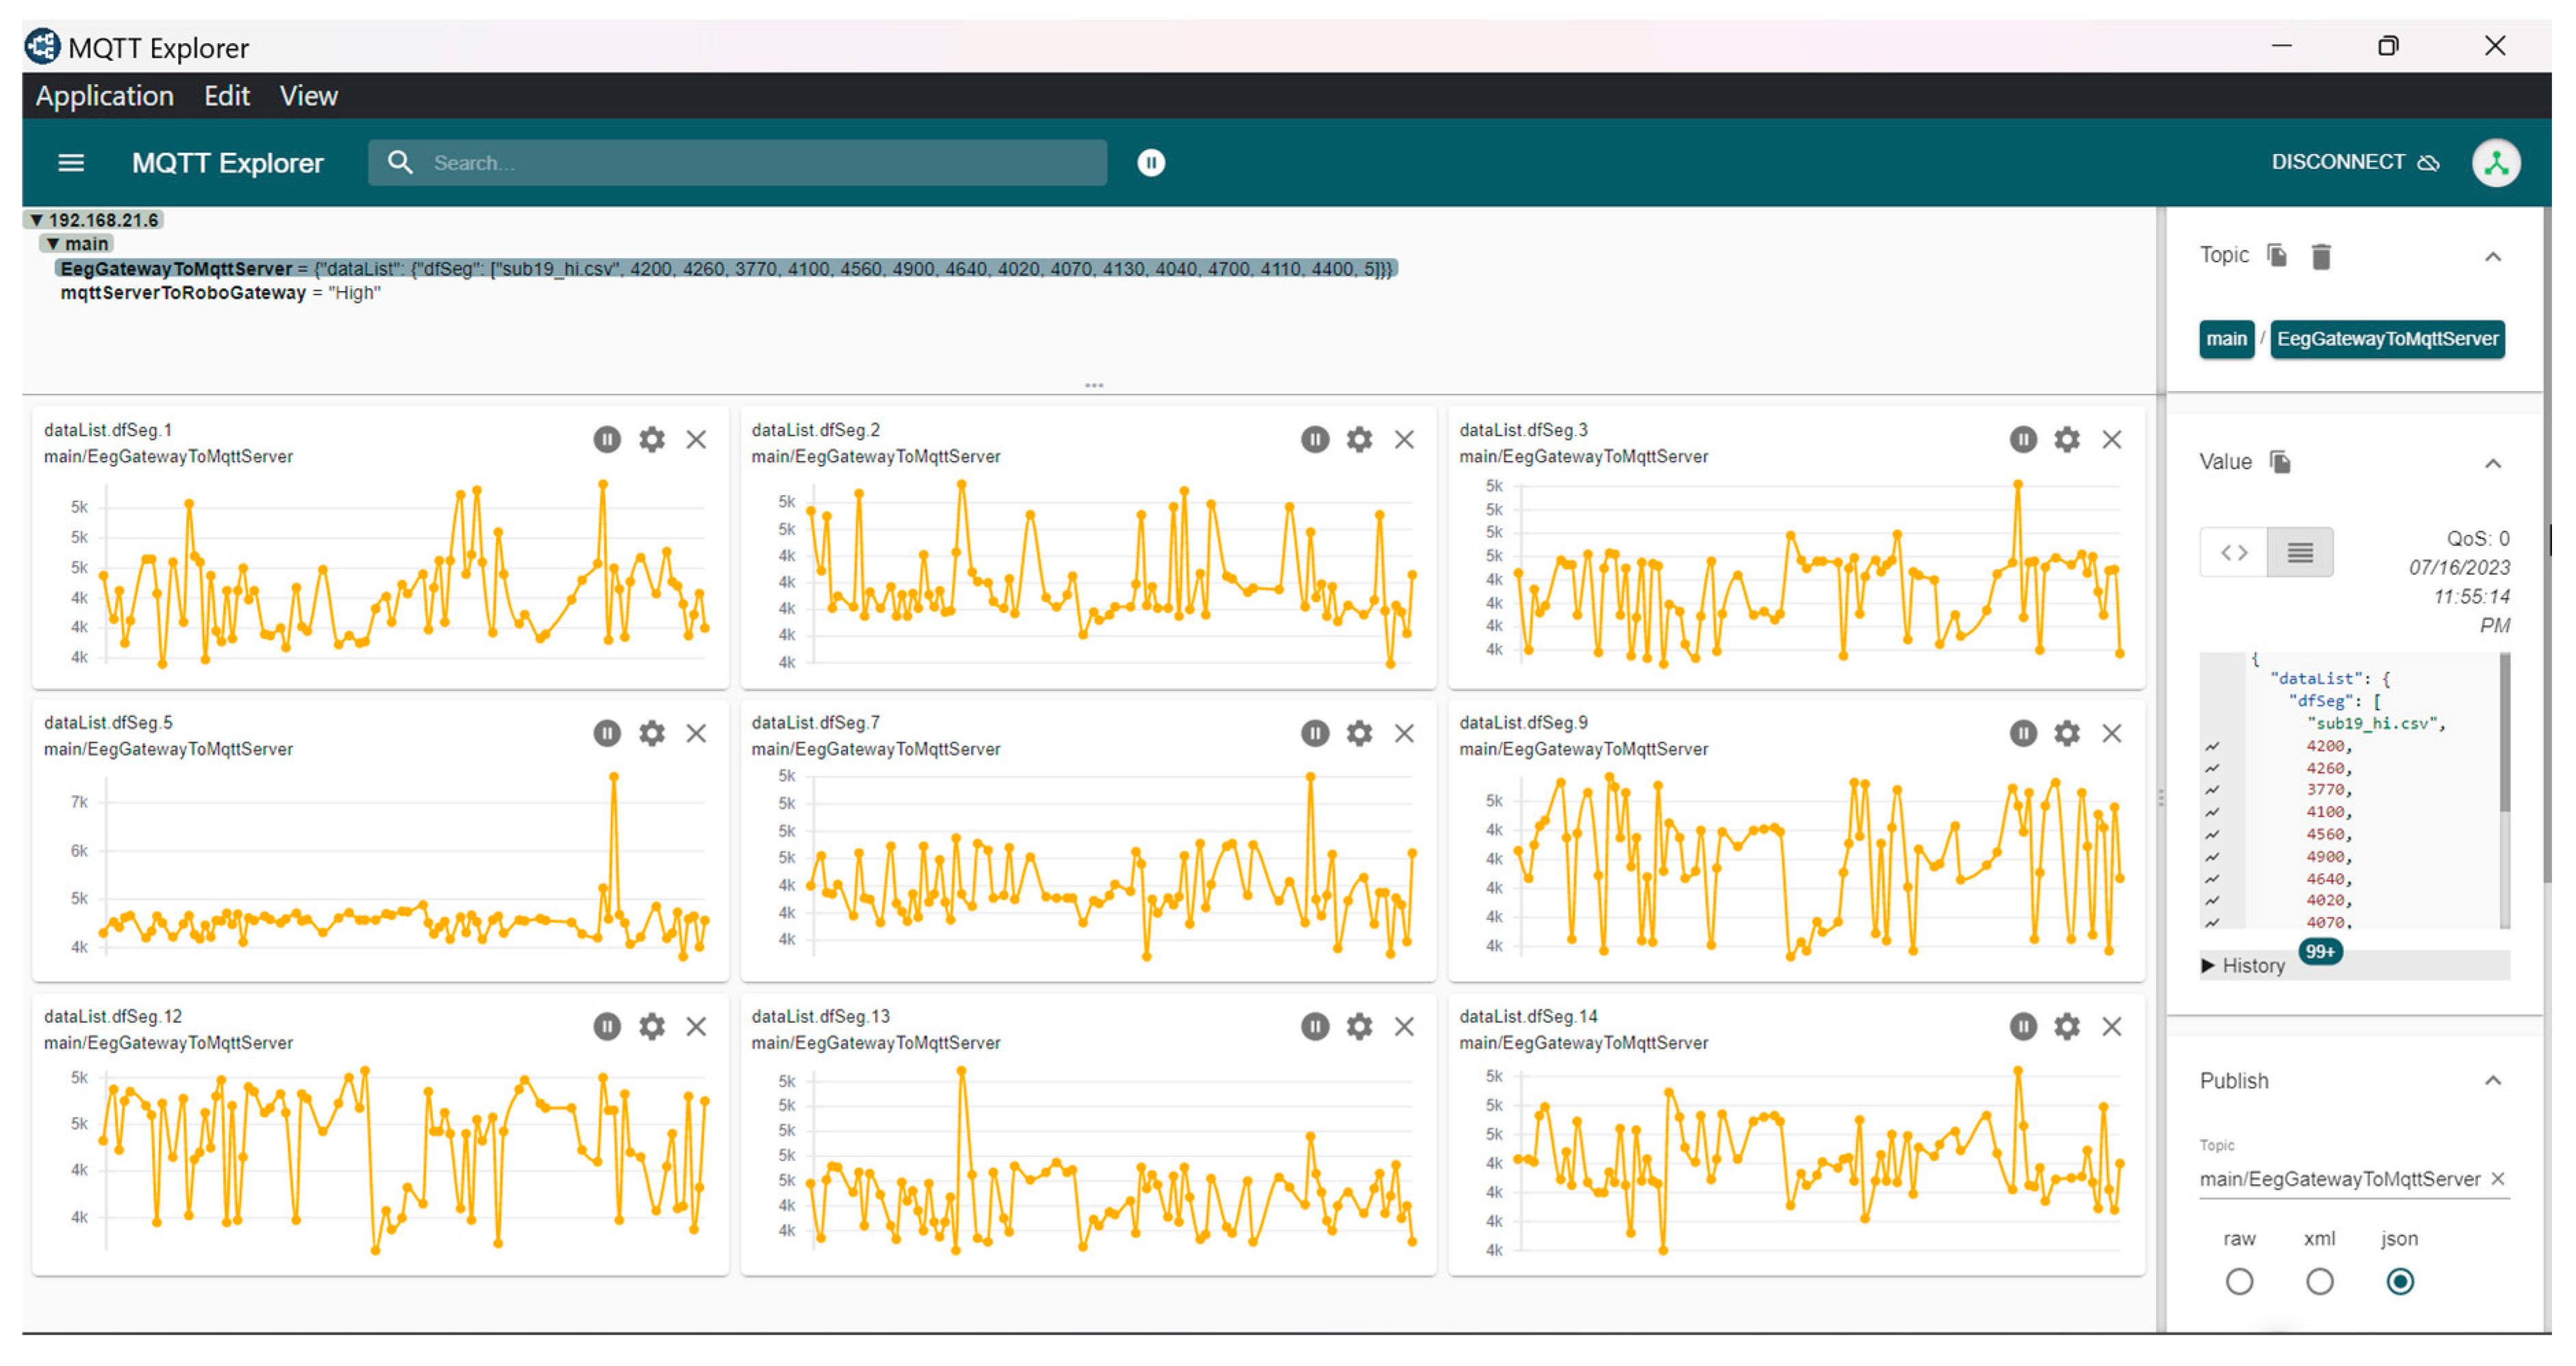Delete the selected topic with trash icon
Viewport: 2576px width, 1366px height.
click(2321, 257)
